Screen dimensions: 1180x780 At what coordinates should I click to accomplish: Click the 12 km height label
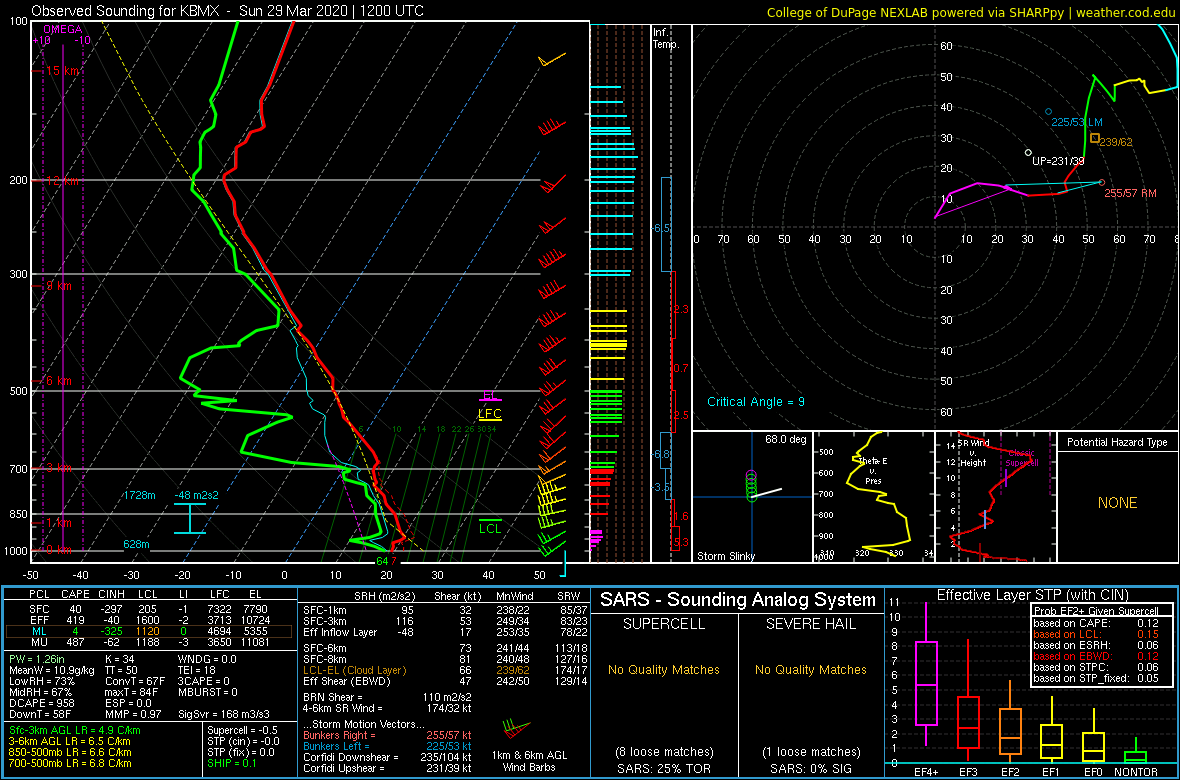click(x=62, y=181)
